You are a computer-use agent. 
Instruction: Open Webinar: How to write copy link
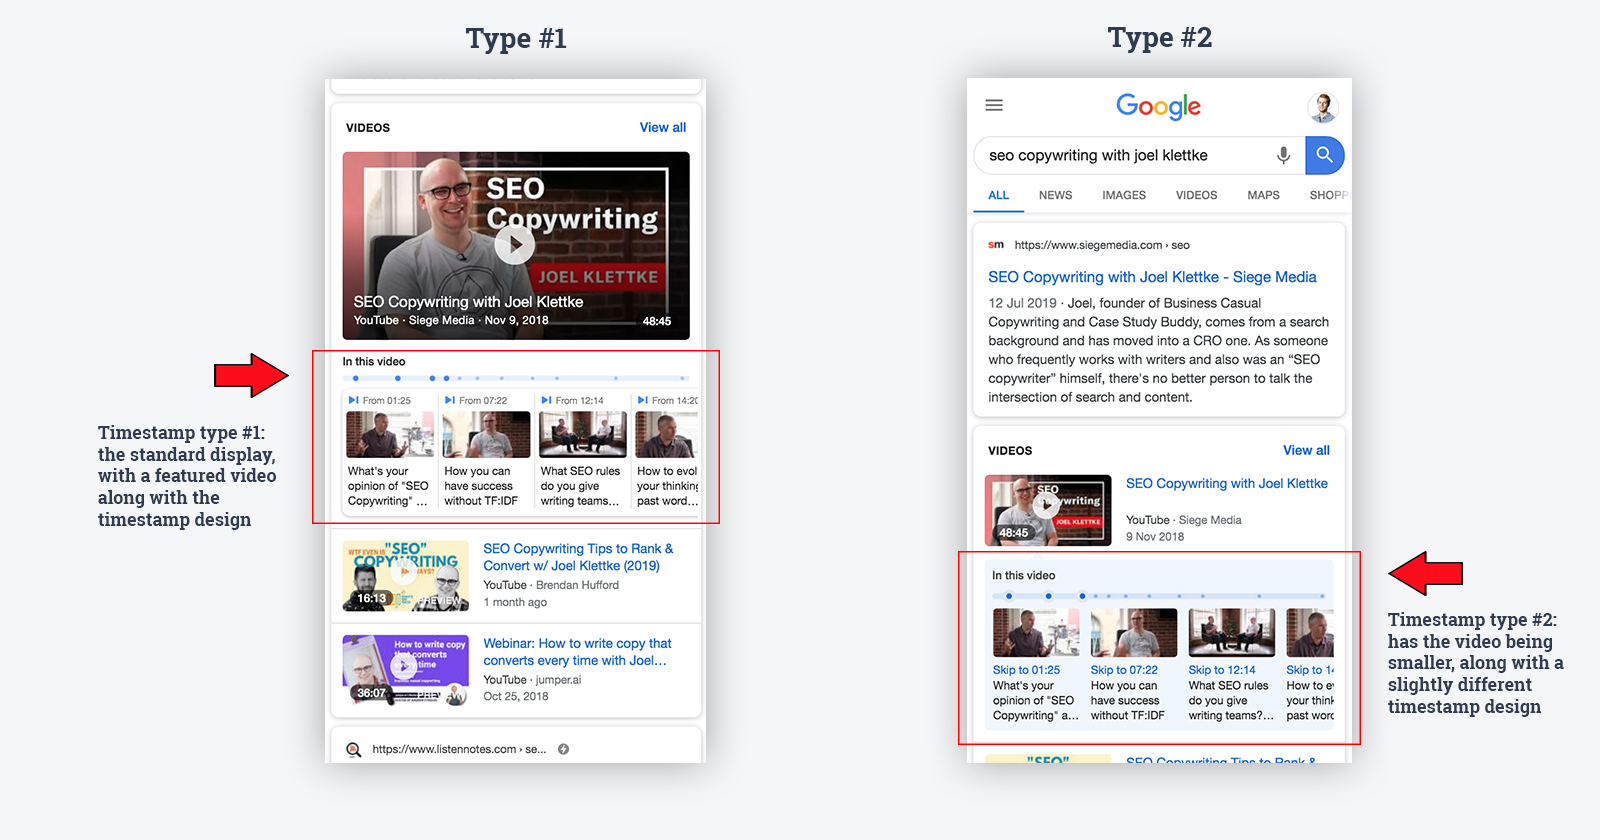click(x=577, y=652)
